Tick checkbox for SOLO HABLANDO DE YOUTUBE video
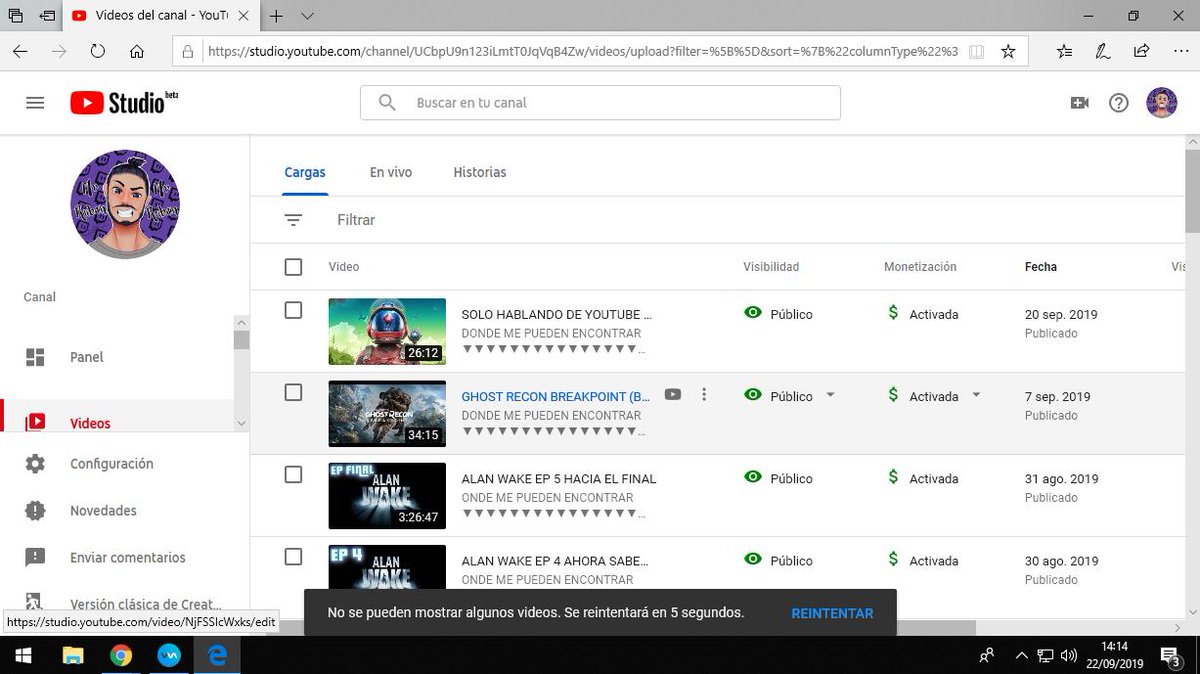1200x674 pixels. tap(293, 311)
